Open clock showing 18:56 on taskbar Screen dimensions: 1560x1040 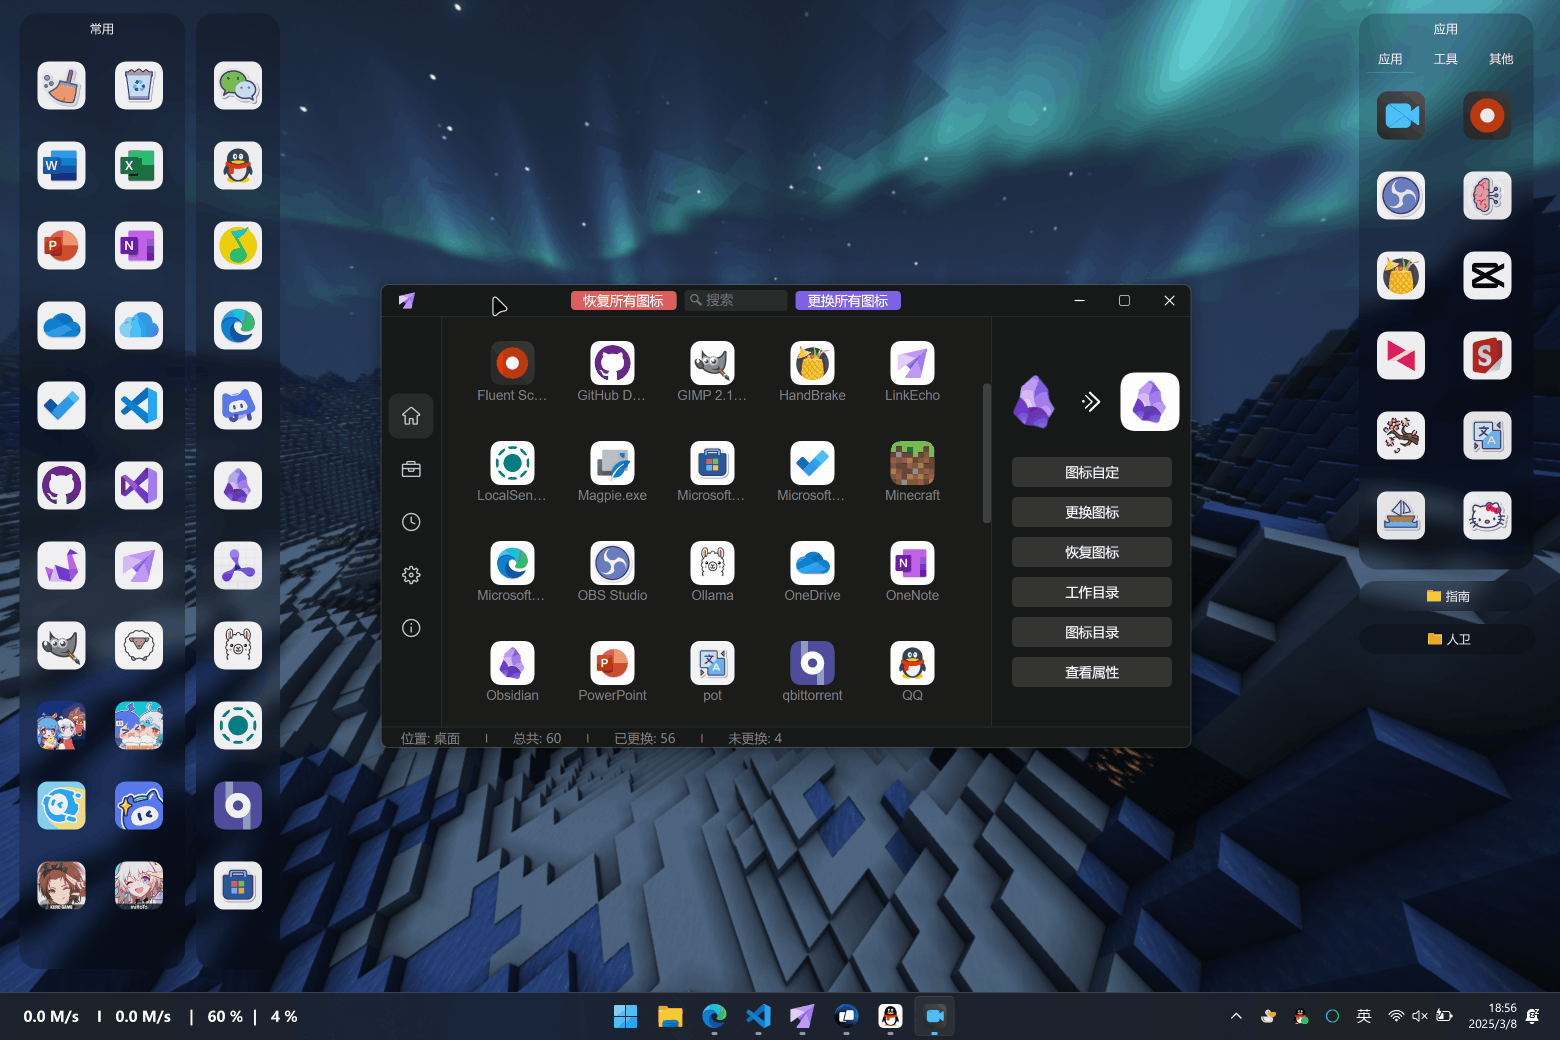click(x=1492, y=1016)
